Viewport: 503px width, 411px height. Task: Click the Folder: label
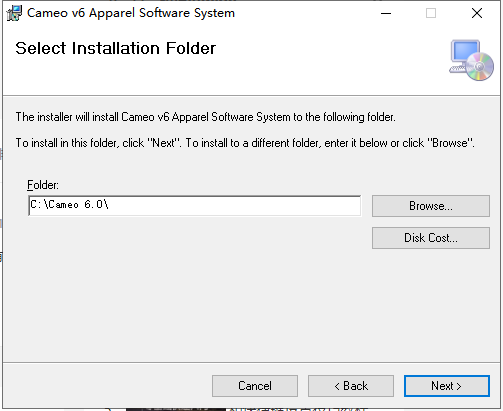point(43,185)
